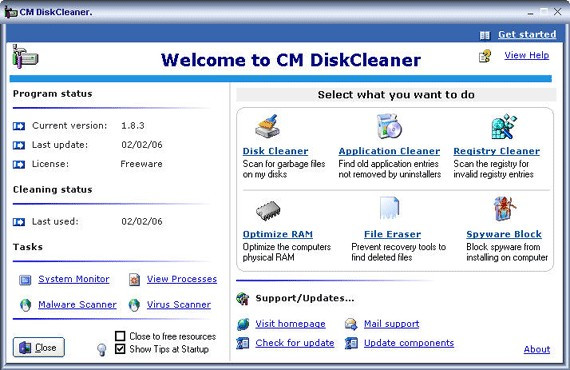Click the Select what you want to do header
The image size is (570, 370).
(396, 95)
